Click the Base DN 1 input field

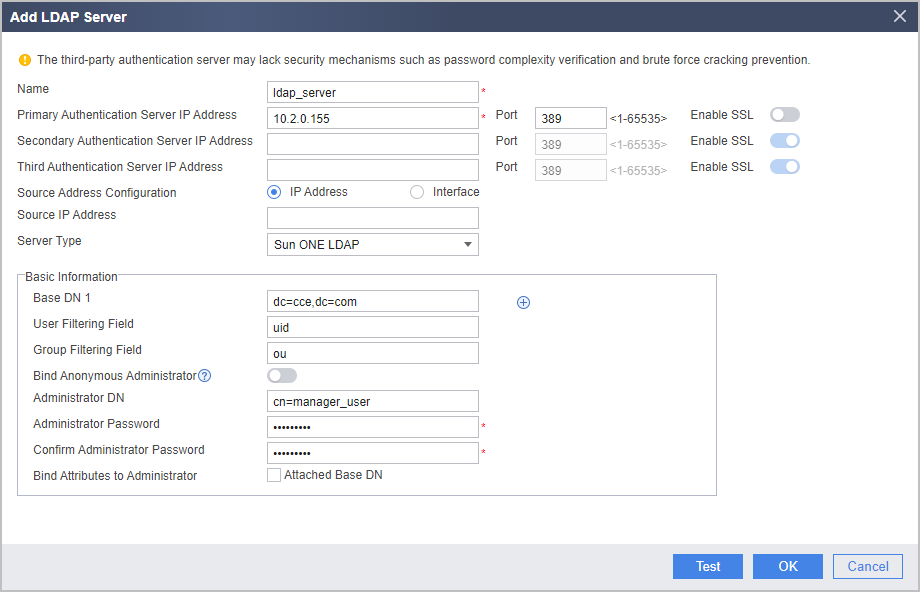point(373,301)
